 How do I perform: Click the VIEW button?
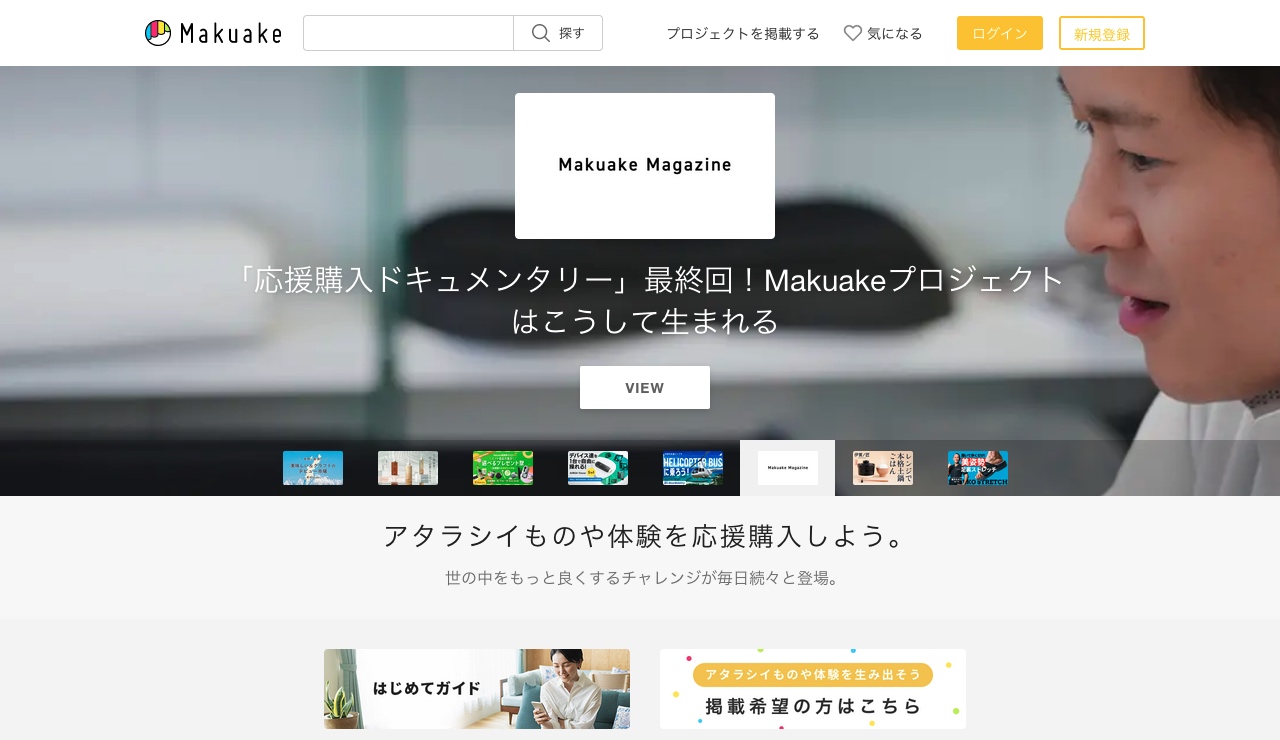[x=645, y=387]
